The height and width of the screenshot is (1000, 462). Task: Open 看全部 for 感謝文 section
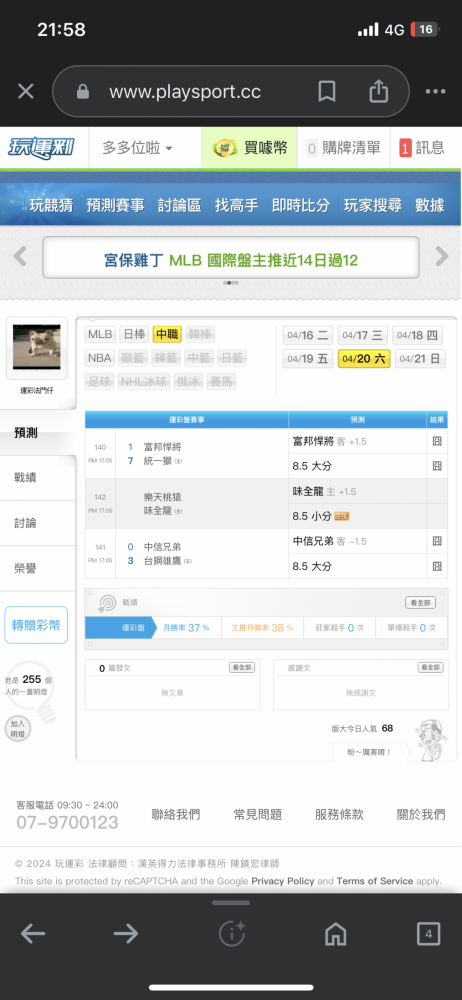431,667
